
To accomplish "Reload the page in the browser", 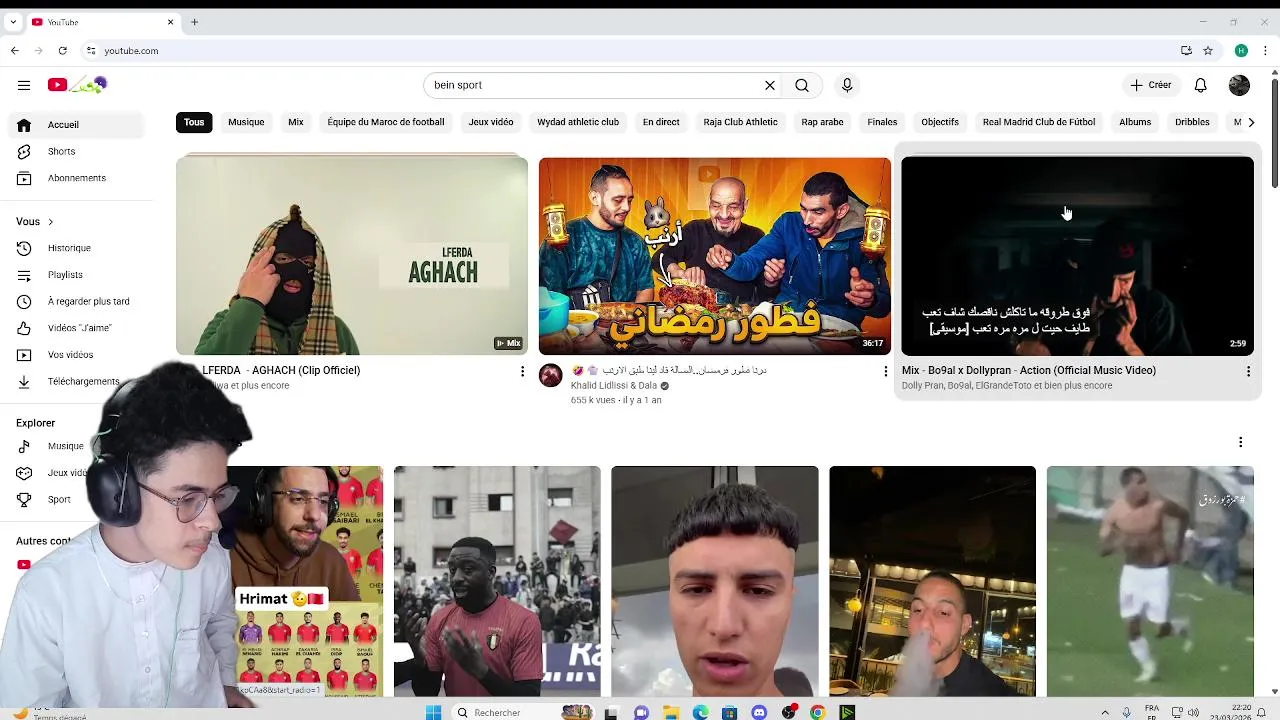I will pos(62,50).
